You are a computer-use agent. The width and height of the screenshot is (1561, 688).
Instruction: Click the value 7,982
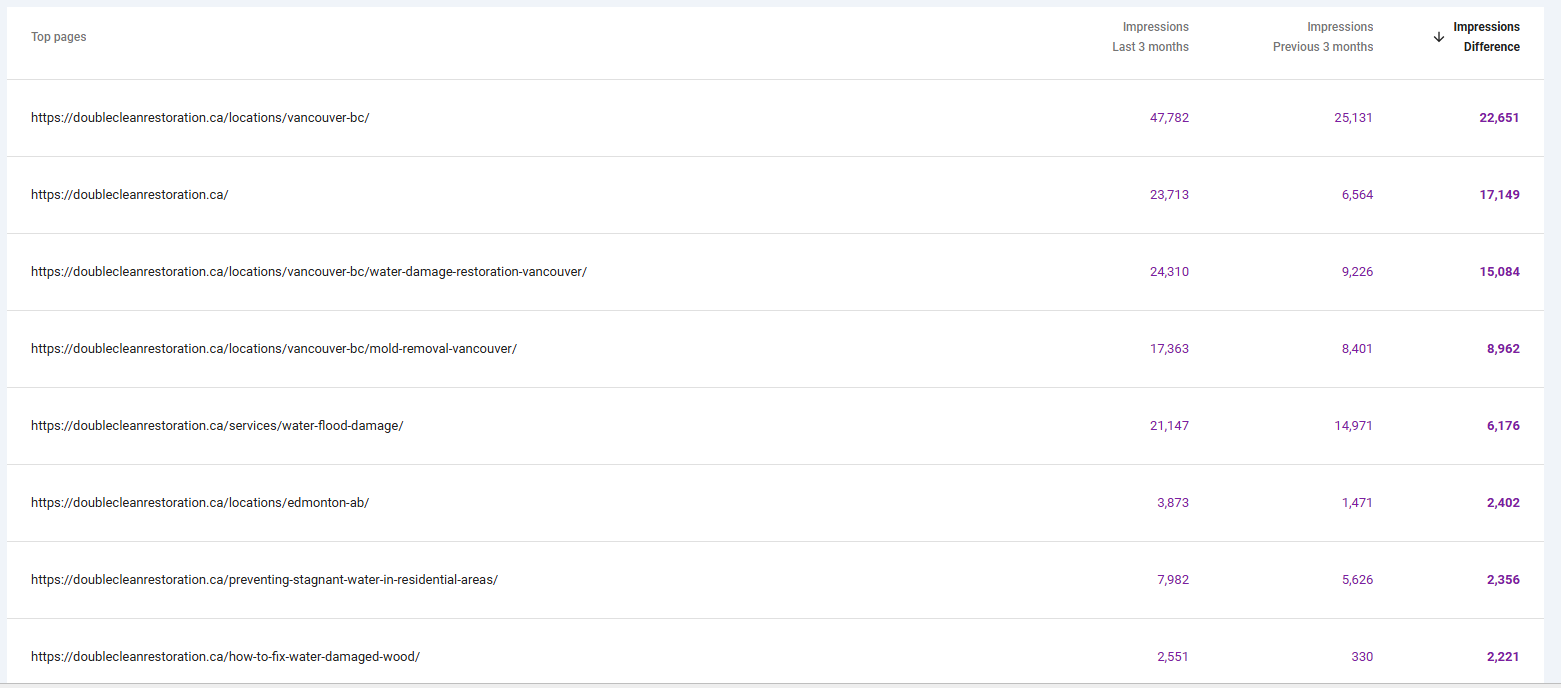tap(1173, 580)
